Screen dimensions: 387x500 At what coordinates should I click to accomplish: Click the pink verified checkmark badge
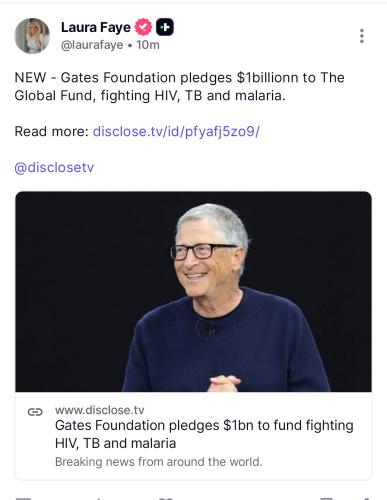tap(143, 27)
